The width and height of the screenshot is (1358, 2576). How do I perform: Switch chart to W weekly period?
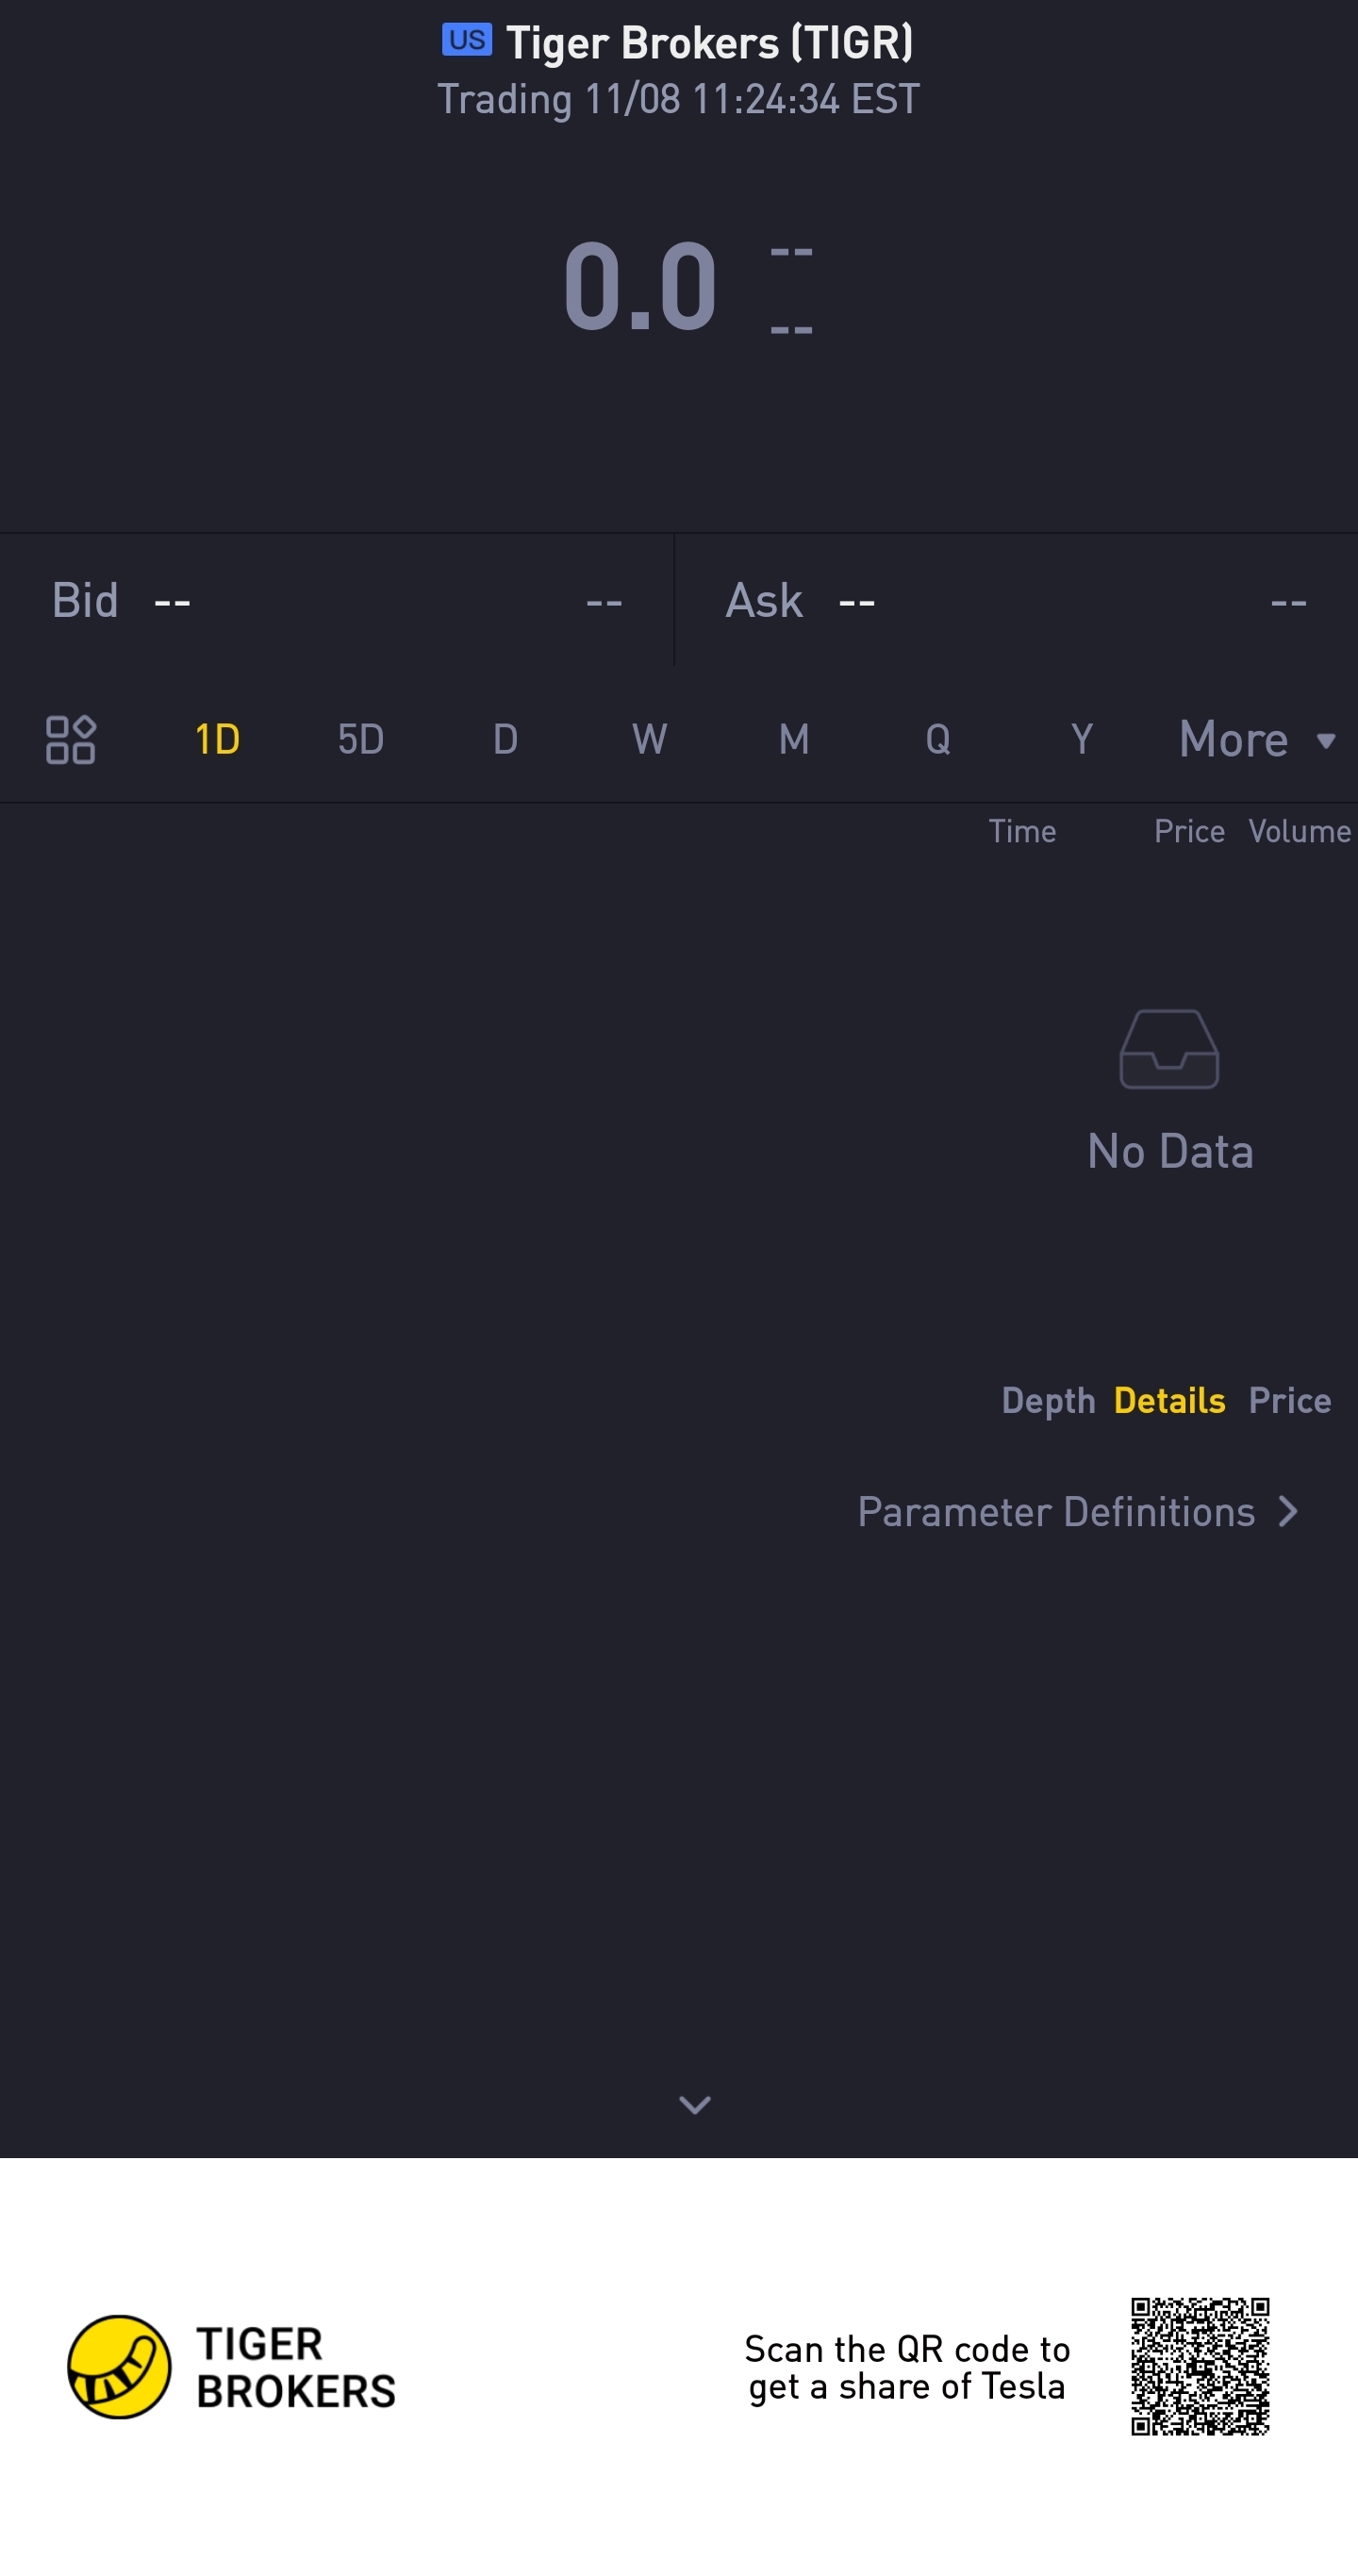point(649,739)
